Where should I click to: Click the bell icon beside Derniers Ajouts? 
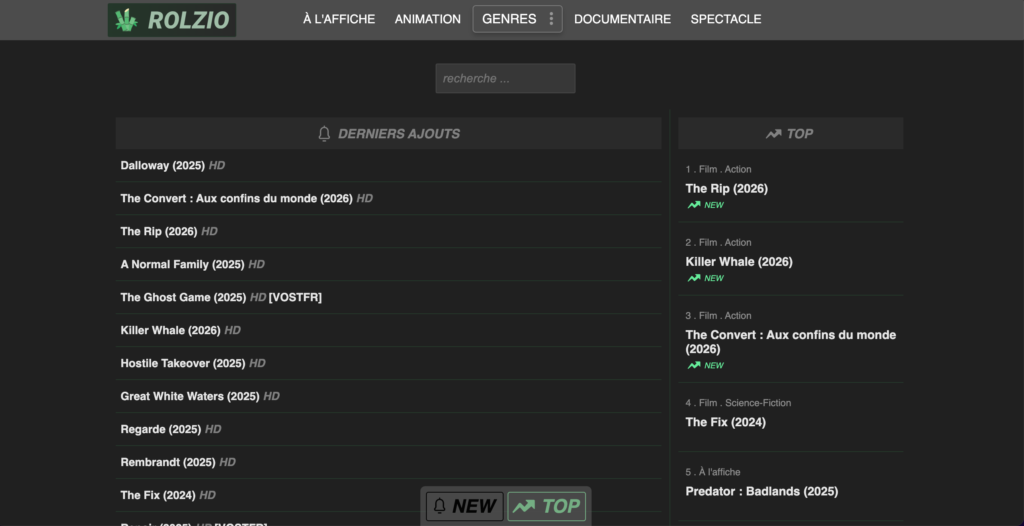324,133
